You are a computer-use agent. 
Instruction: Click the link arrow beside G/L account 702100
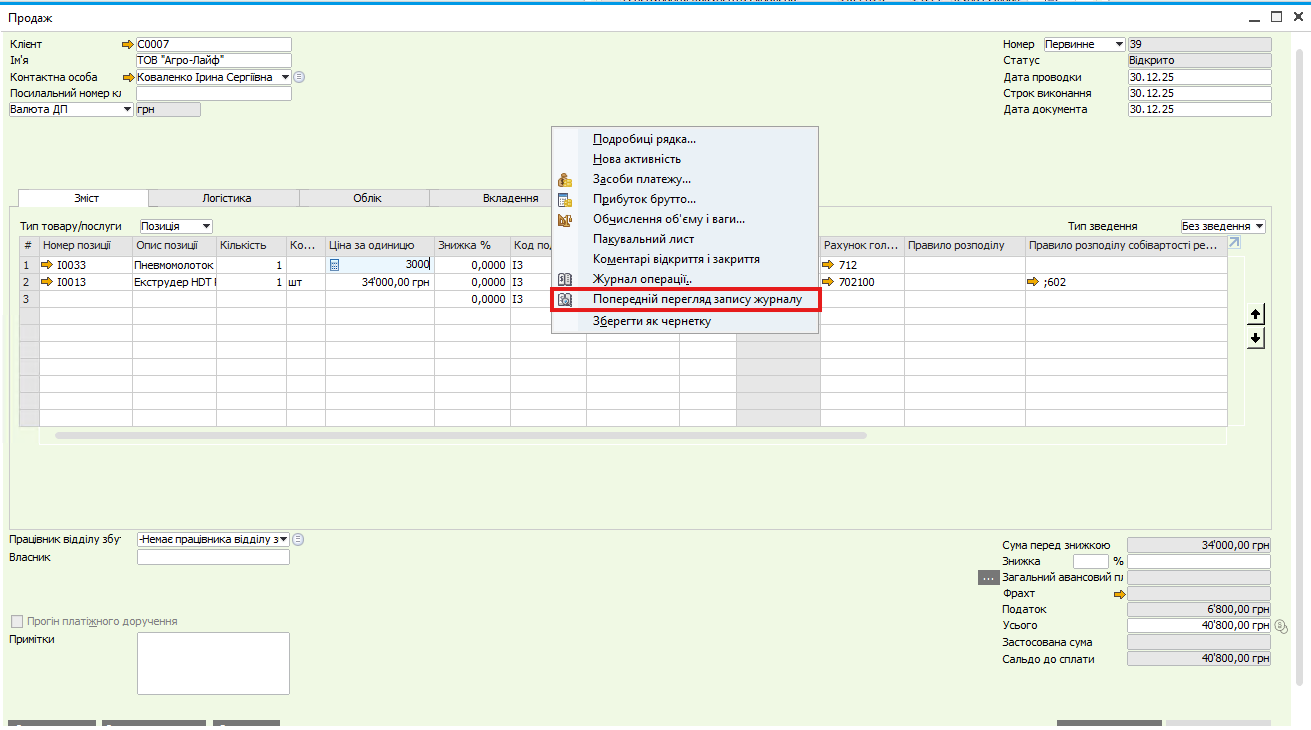[828, 282]
